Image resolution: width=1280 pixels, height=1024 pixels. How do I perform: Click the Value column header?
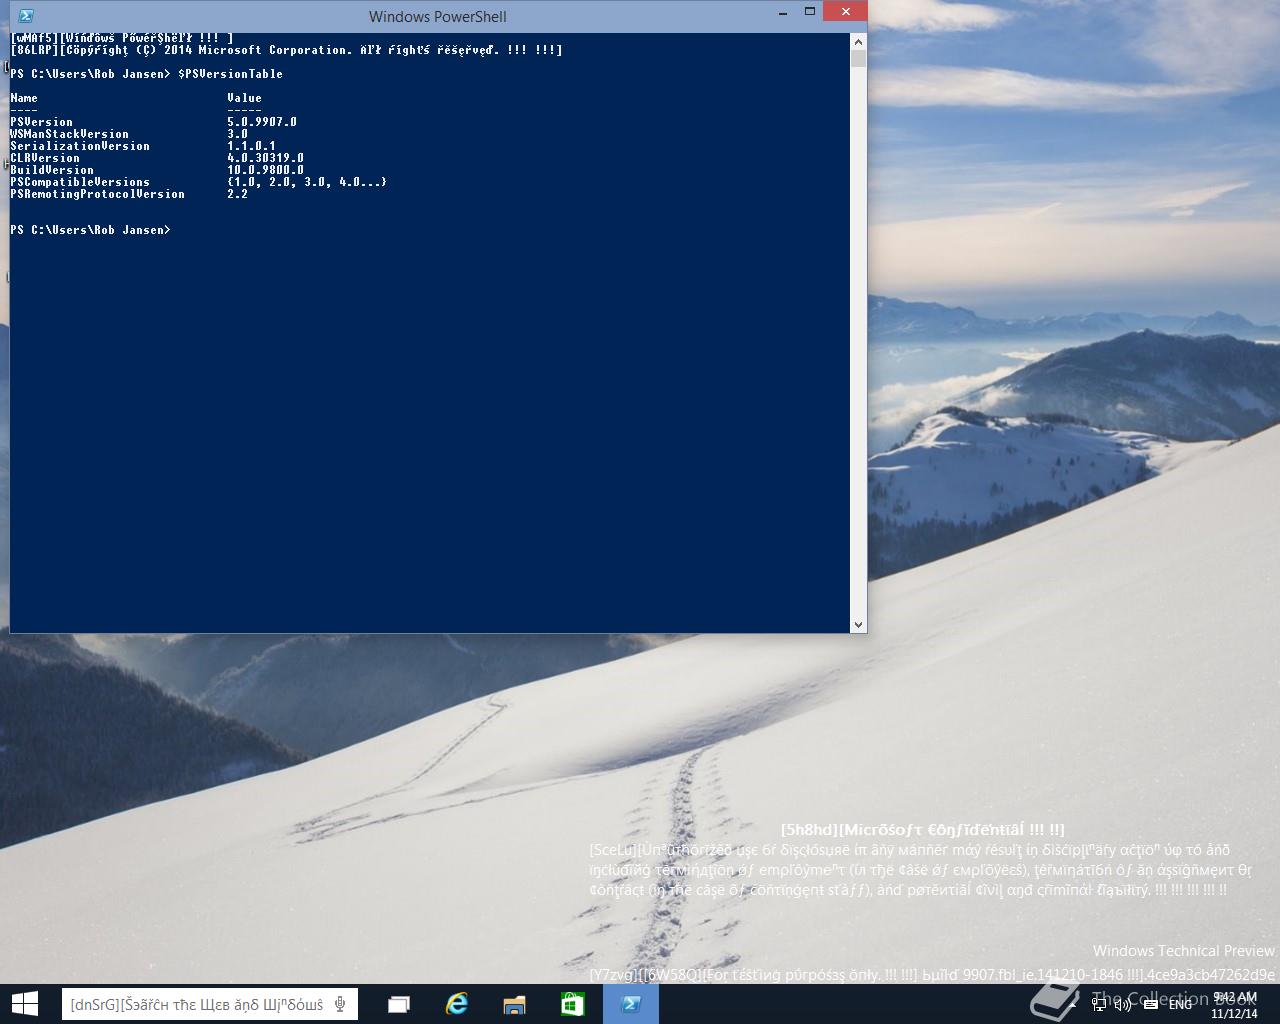click(244, 98)
